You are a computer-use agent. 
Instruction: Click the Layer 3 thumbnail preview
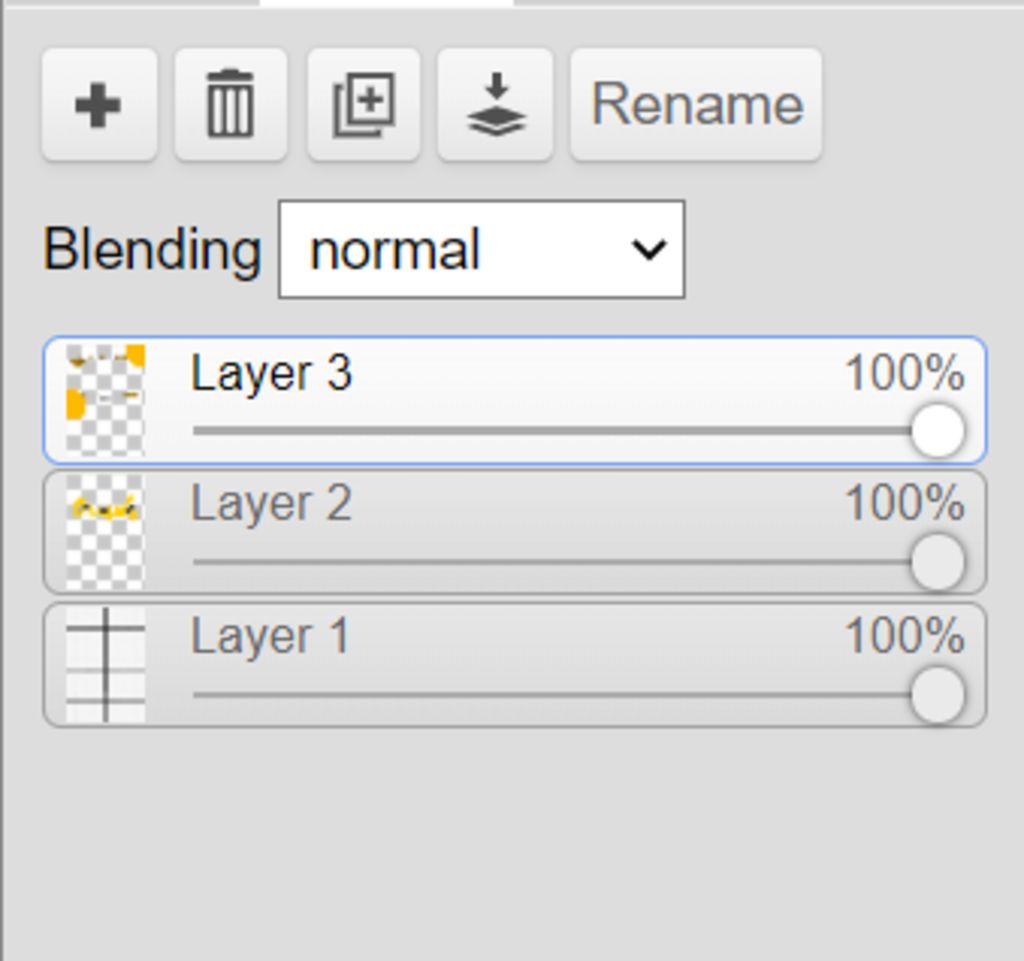(105, 400)
